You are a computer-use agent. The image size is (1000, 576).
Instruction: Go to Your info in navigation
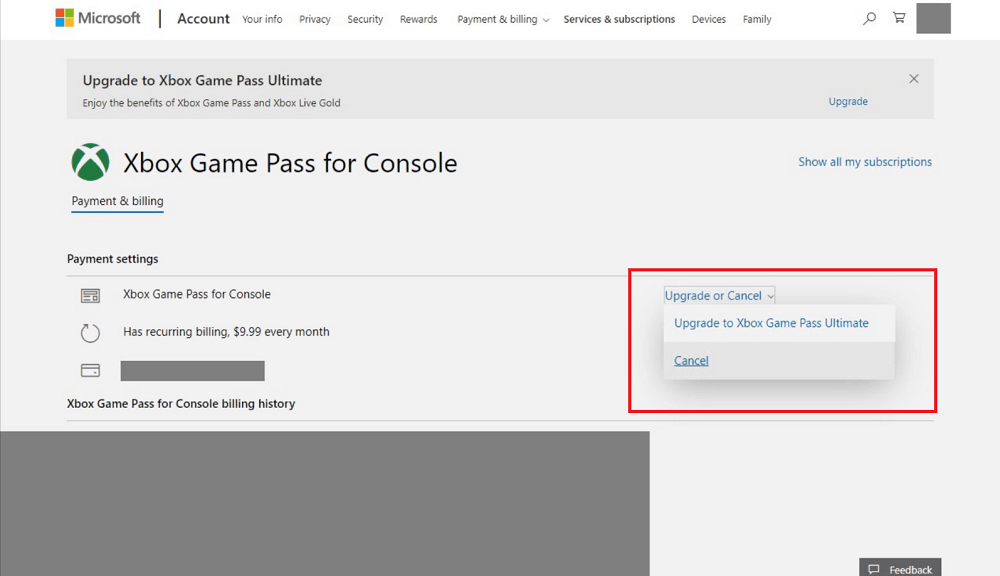[x=262, y=19]
